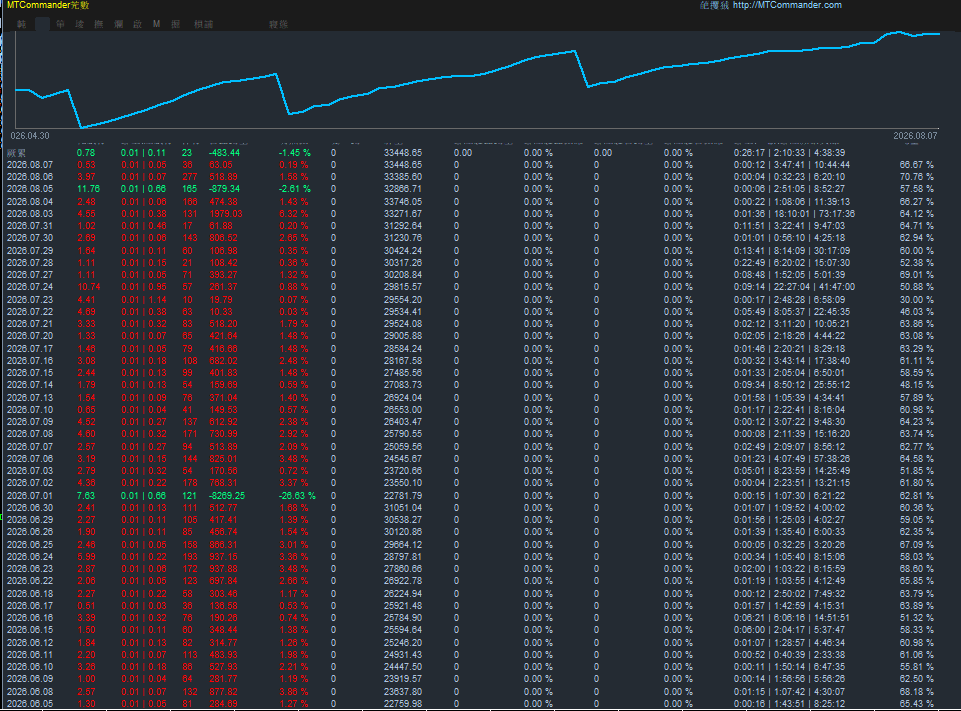The width and height of the screenshot is (961, 711).
Task: Click the 0.01 | 1.14 lot cell
Action: (143, 299)
